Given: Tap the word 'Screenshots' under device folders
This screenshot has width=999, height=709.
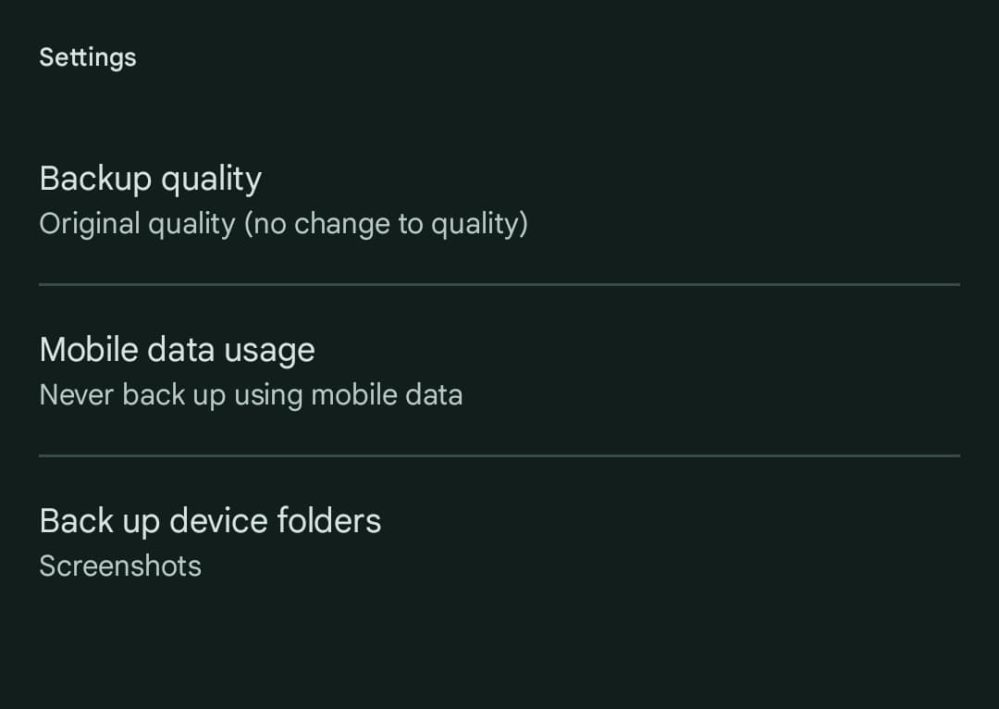Looking at the screenshot, I should click(x=120, y=566).
